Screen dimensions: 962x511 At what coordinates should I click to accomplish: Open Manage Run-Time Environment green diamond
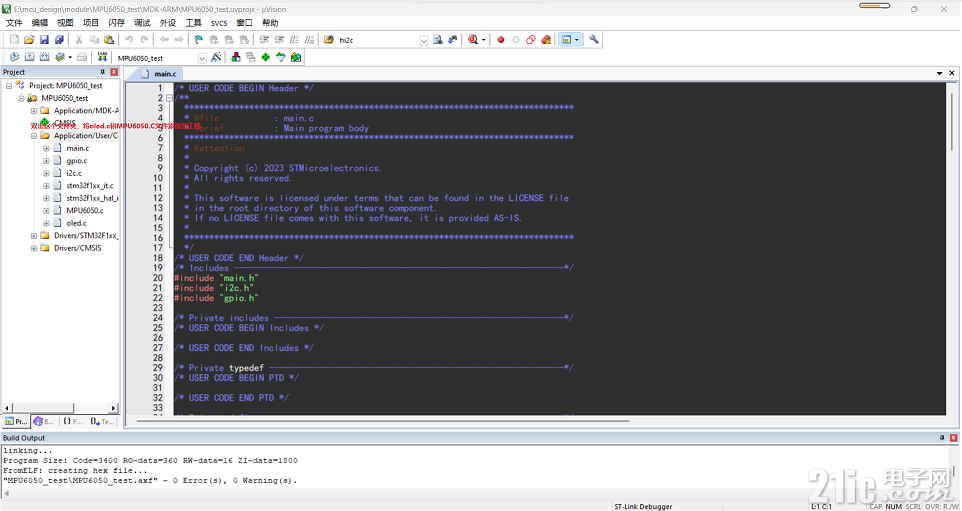266,57
